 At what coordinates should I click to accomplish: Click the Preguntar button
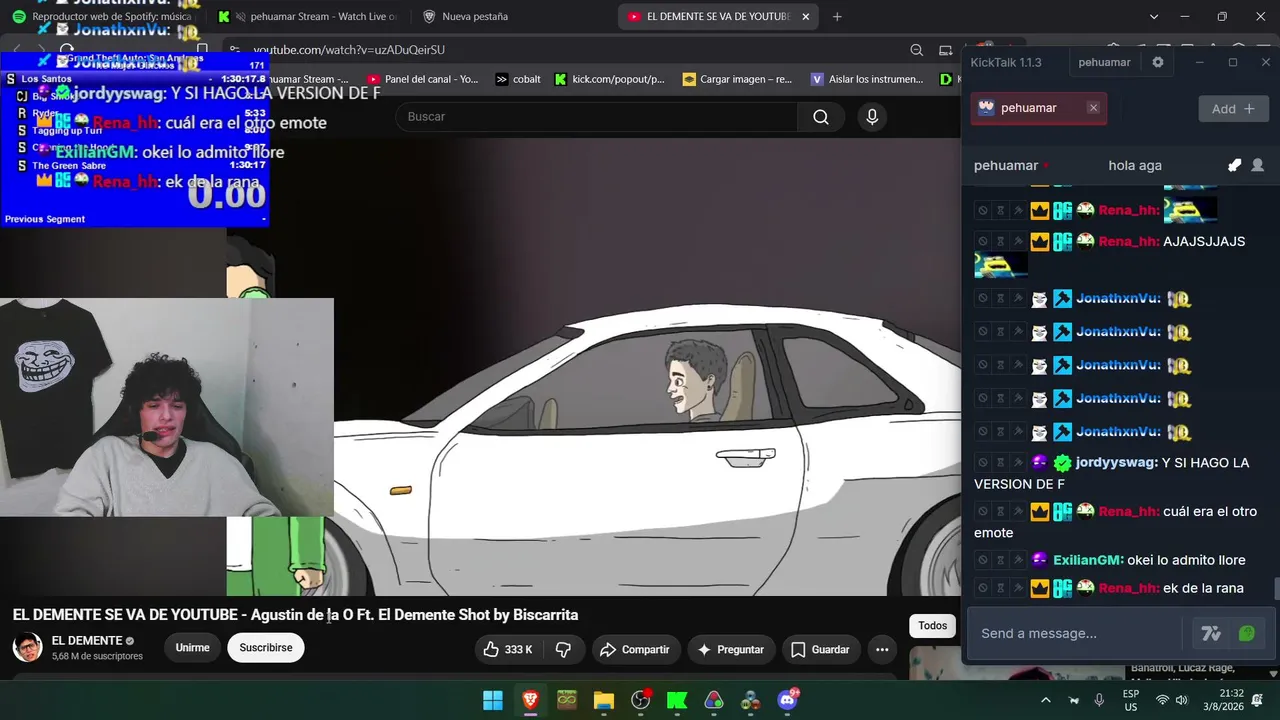click(731, 650)
